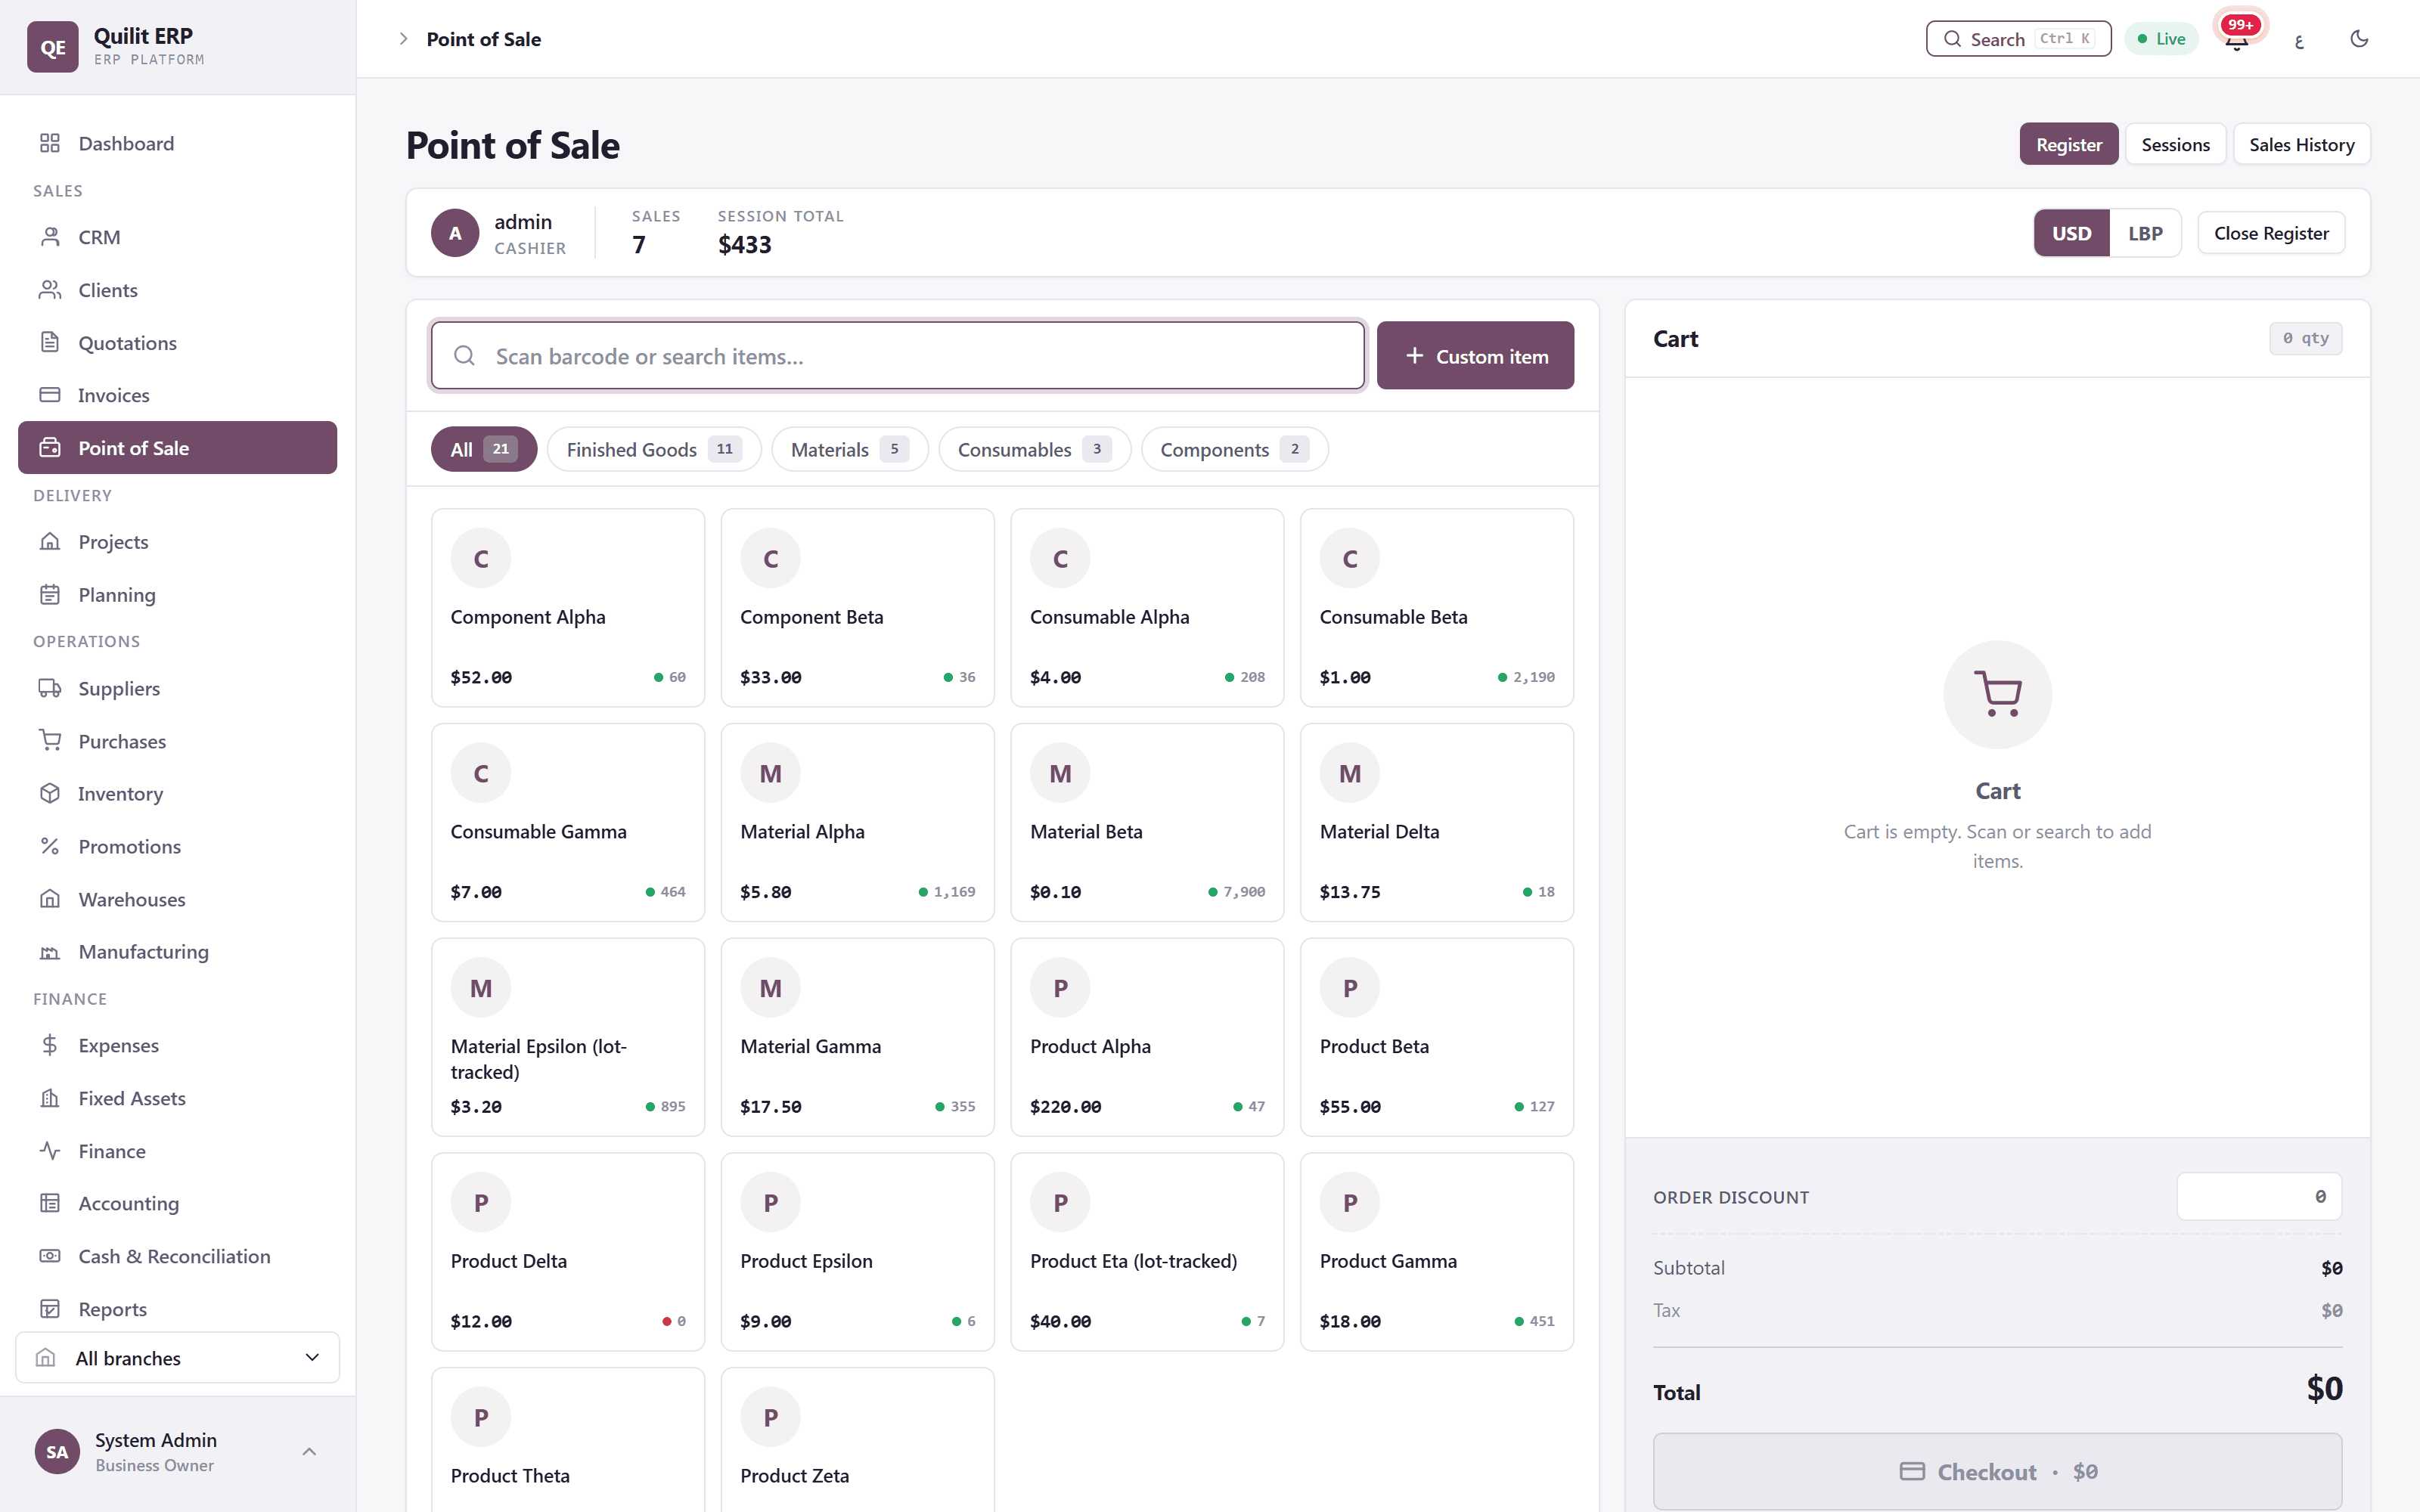Open CRM from the sidebar icon
Image resolution: width=2420 pixels, height=1512 pixels.
pyautogui.click(x=50, y=237)
